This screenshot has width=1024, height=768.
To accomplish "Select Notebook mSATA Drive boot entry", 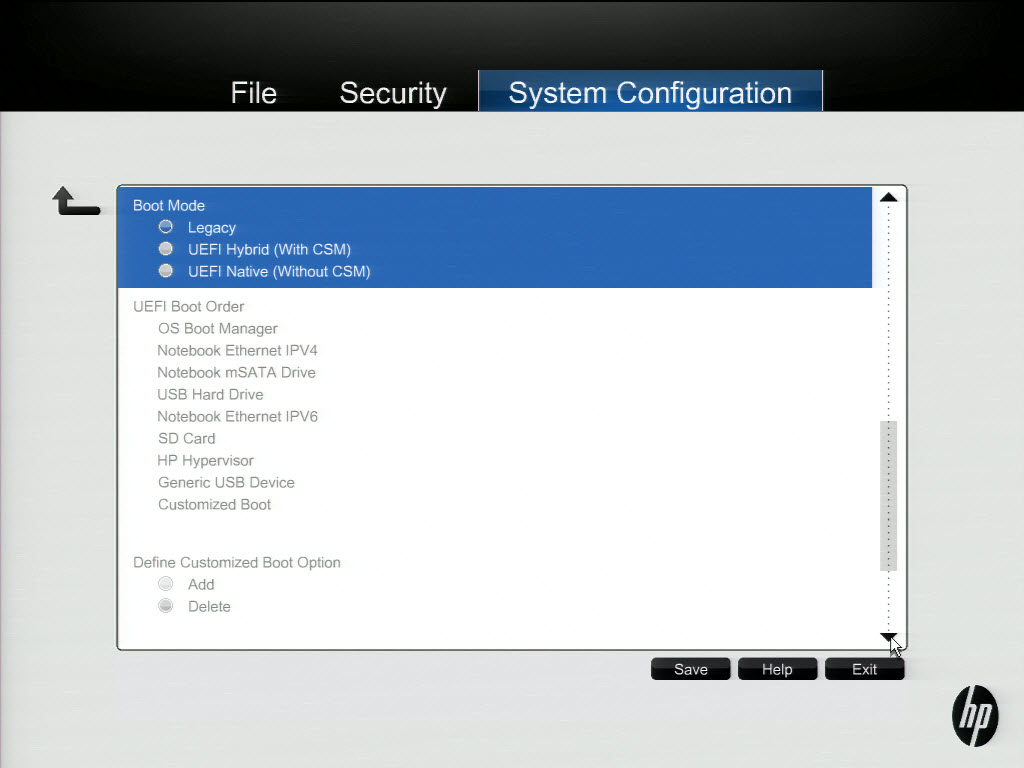I will click(236, 372).
